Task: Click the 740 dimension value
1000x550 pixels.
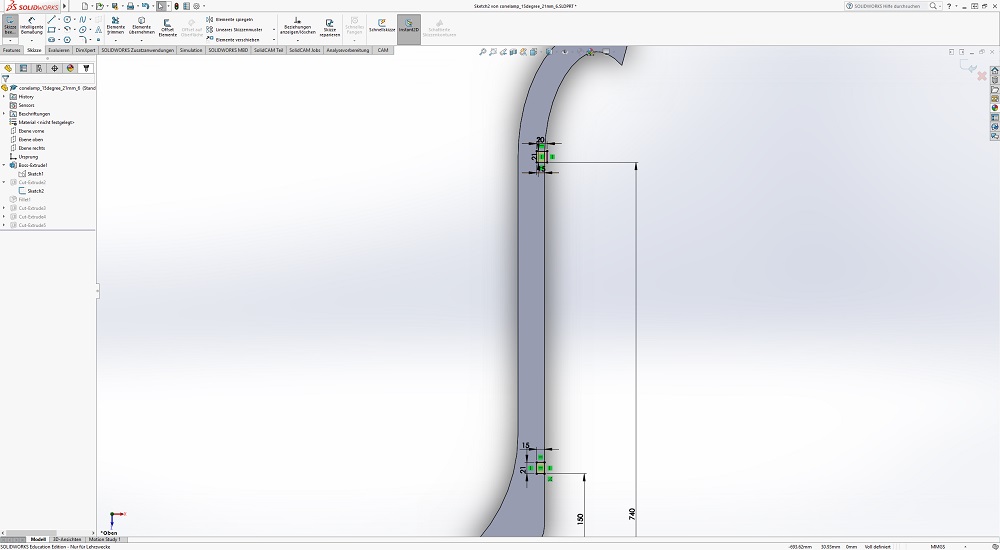Action: point(632,513)
